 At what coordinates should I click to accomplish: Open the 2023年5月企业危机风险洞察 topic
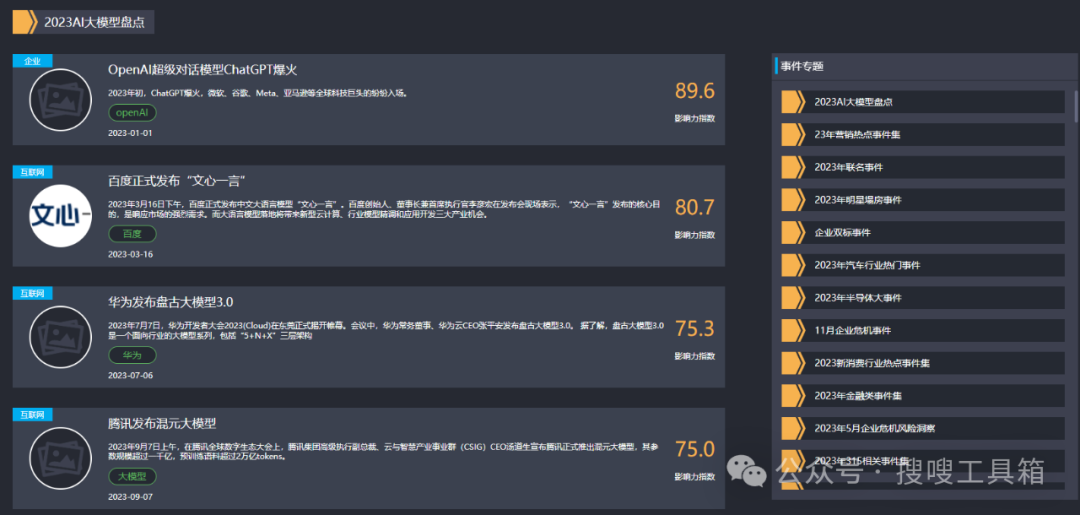point(923,428)
